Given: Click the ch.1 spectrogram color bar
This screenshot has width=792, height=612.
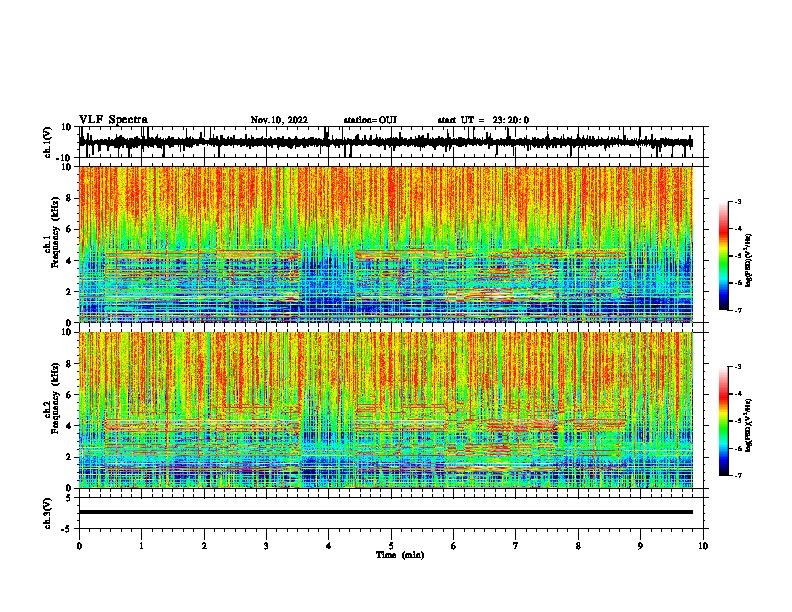Looking at the screenshot, I should 724,256.
